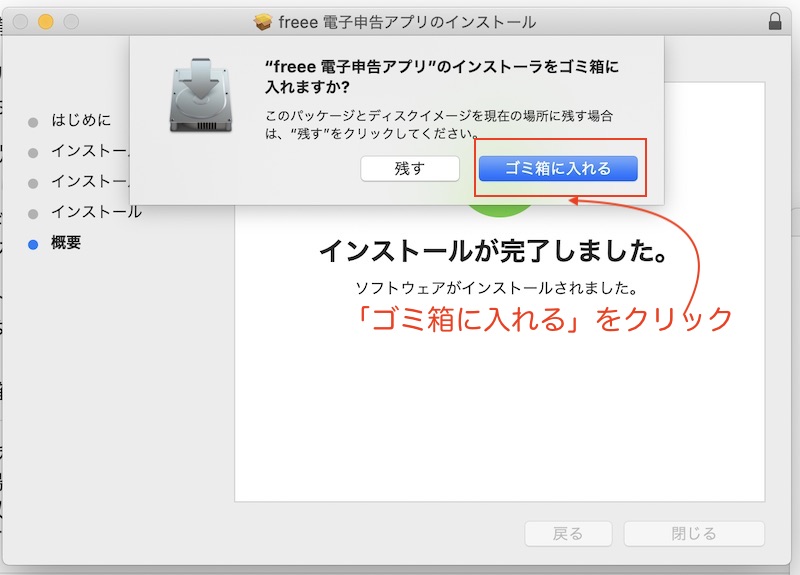Image resolution: width=800 pixels, height=575 pixels.
Task: Click the インストールが完了しました heading
Action: 493,251
